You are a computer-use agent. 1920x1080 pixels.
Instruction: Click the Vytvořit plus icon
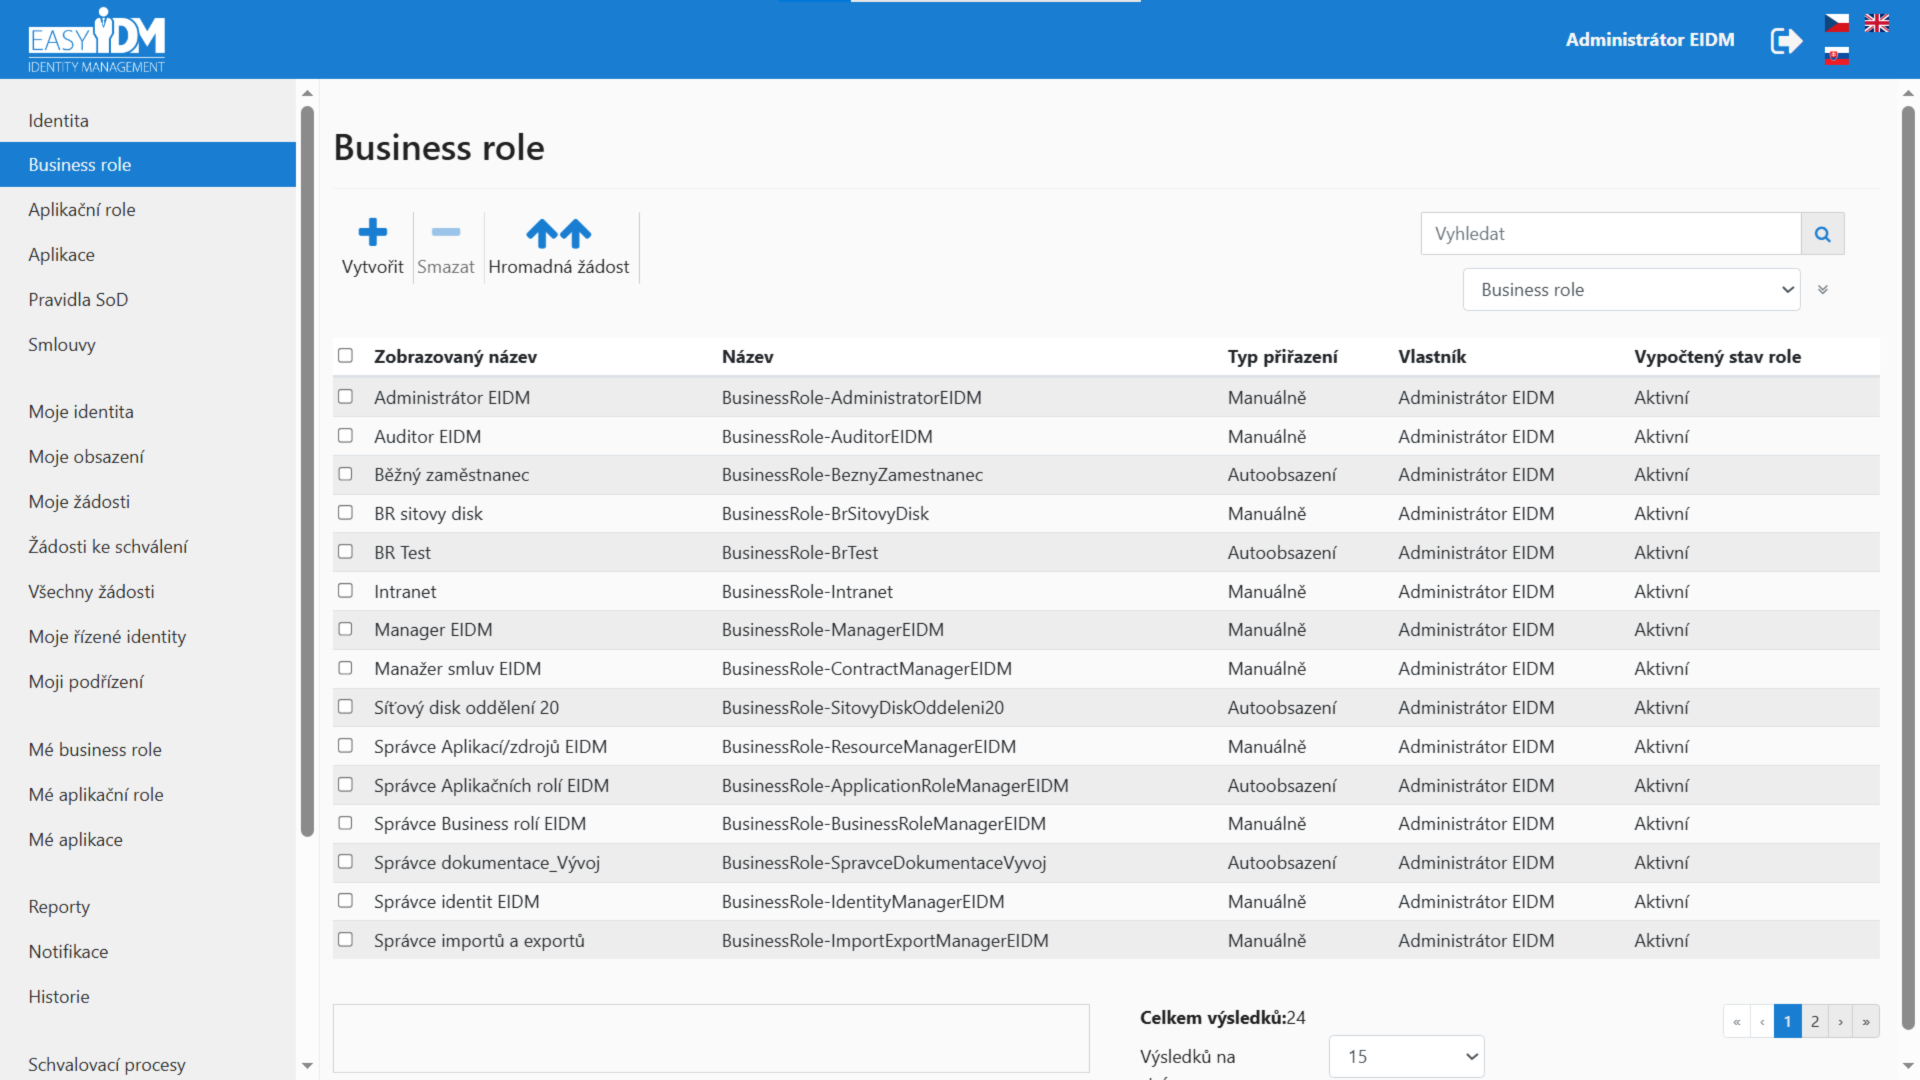coord(372,233)
